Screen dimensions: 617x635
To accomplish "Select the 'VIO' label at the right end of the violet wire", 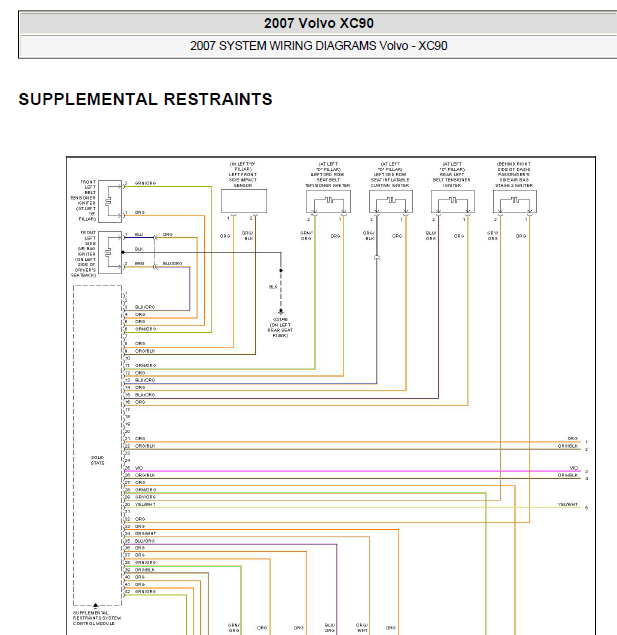I will [x=574, y=468].
